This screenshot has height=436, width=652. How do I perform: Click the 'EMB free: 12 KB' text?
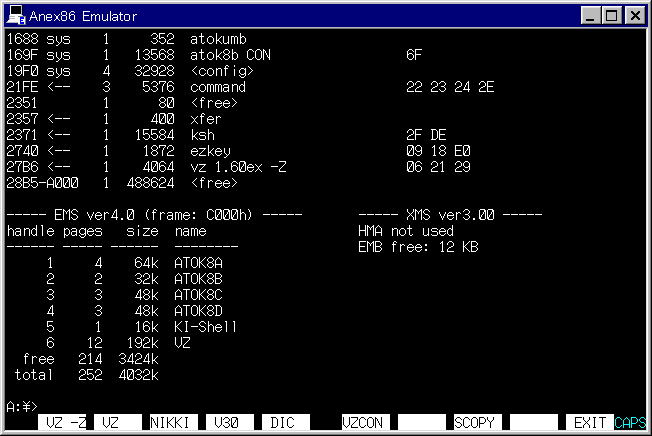coord(418,247)
